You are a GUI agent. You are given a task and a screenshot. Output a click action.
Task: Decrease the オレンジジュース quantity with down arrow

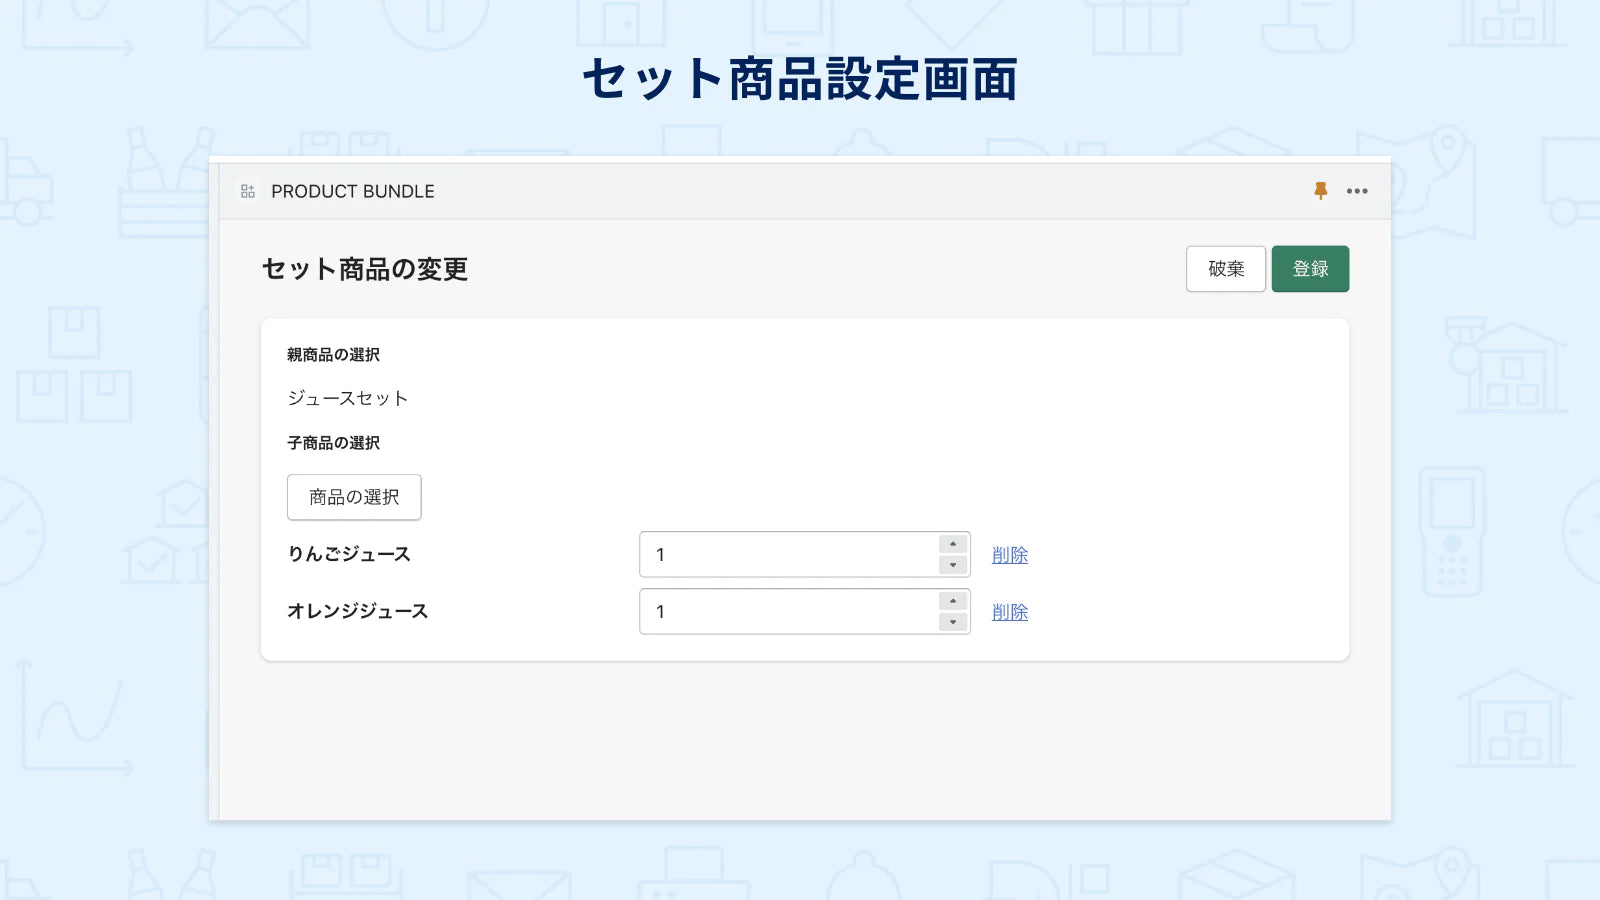pos(953,623)
